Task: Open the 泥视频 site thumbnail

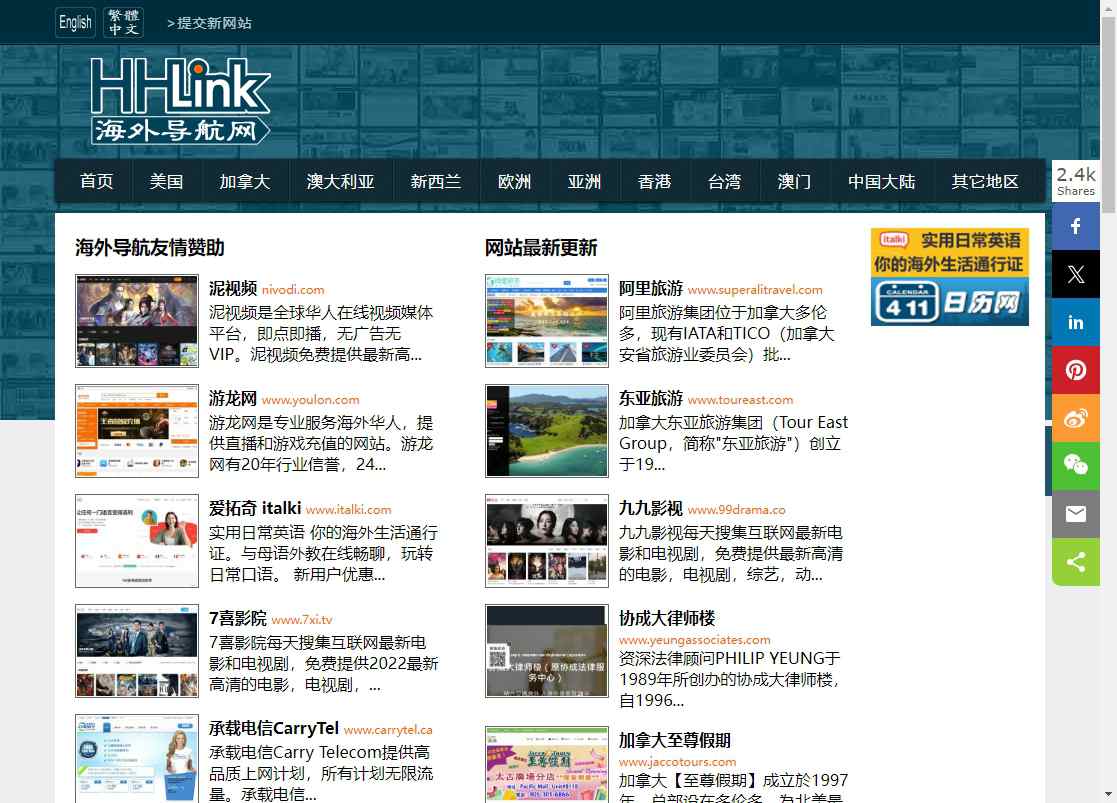Action: pos(137,321)
